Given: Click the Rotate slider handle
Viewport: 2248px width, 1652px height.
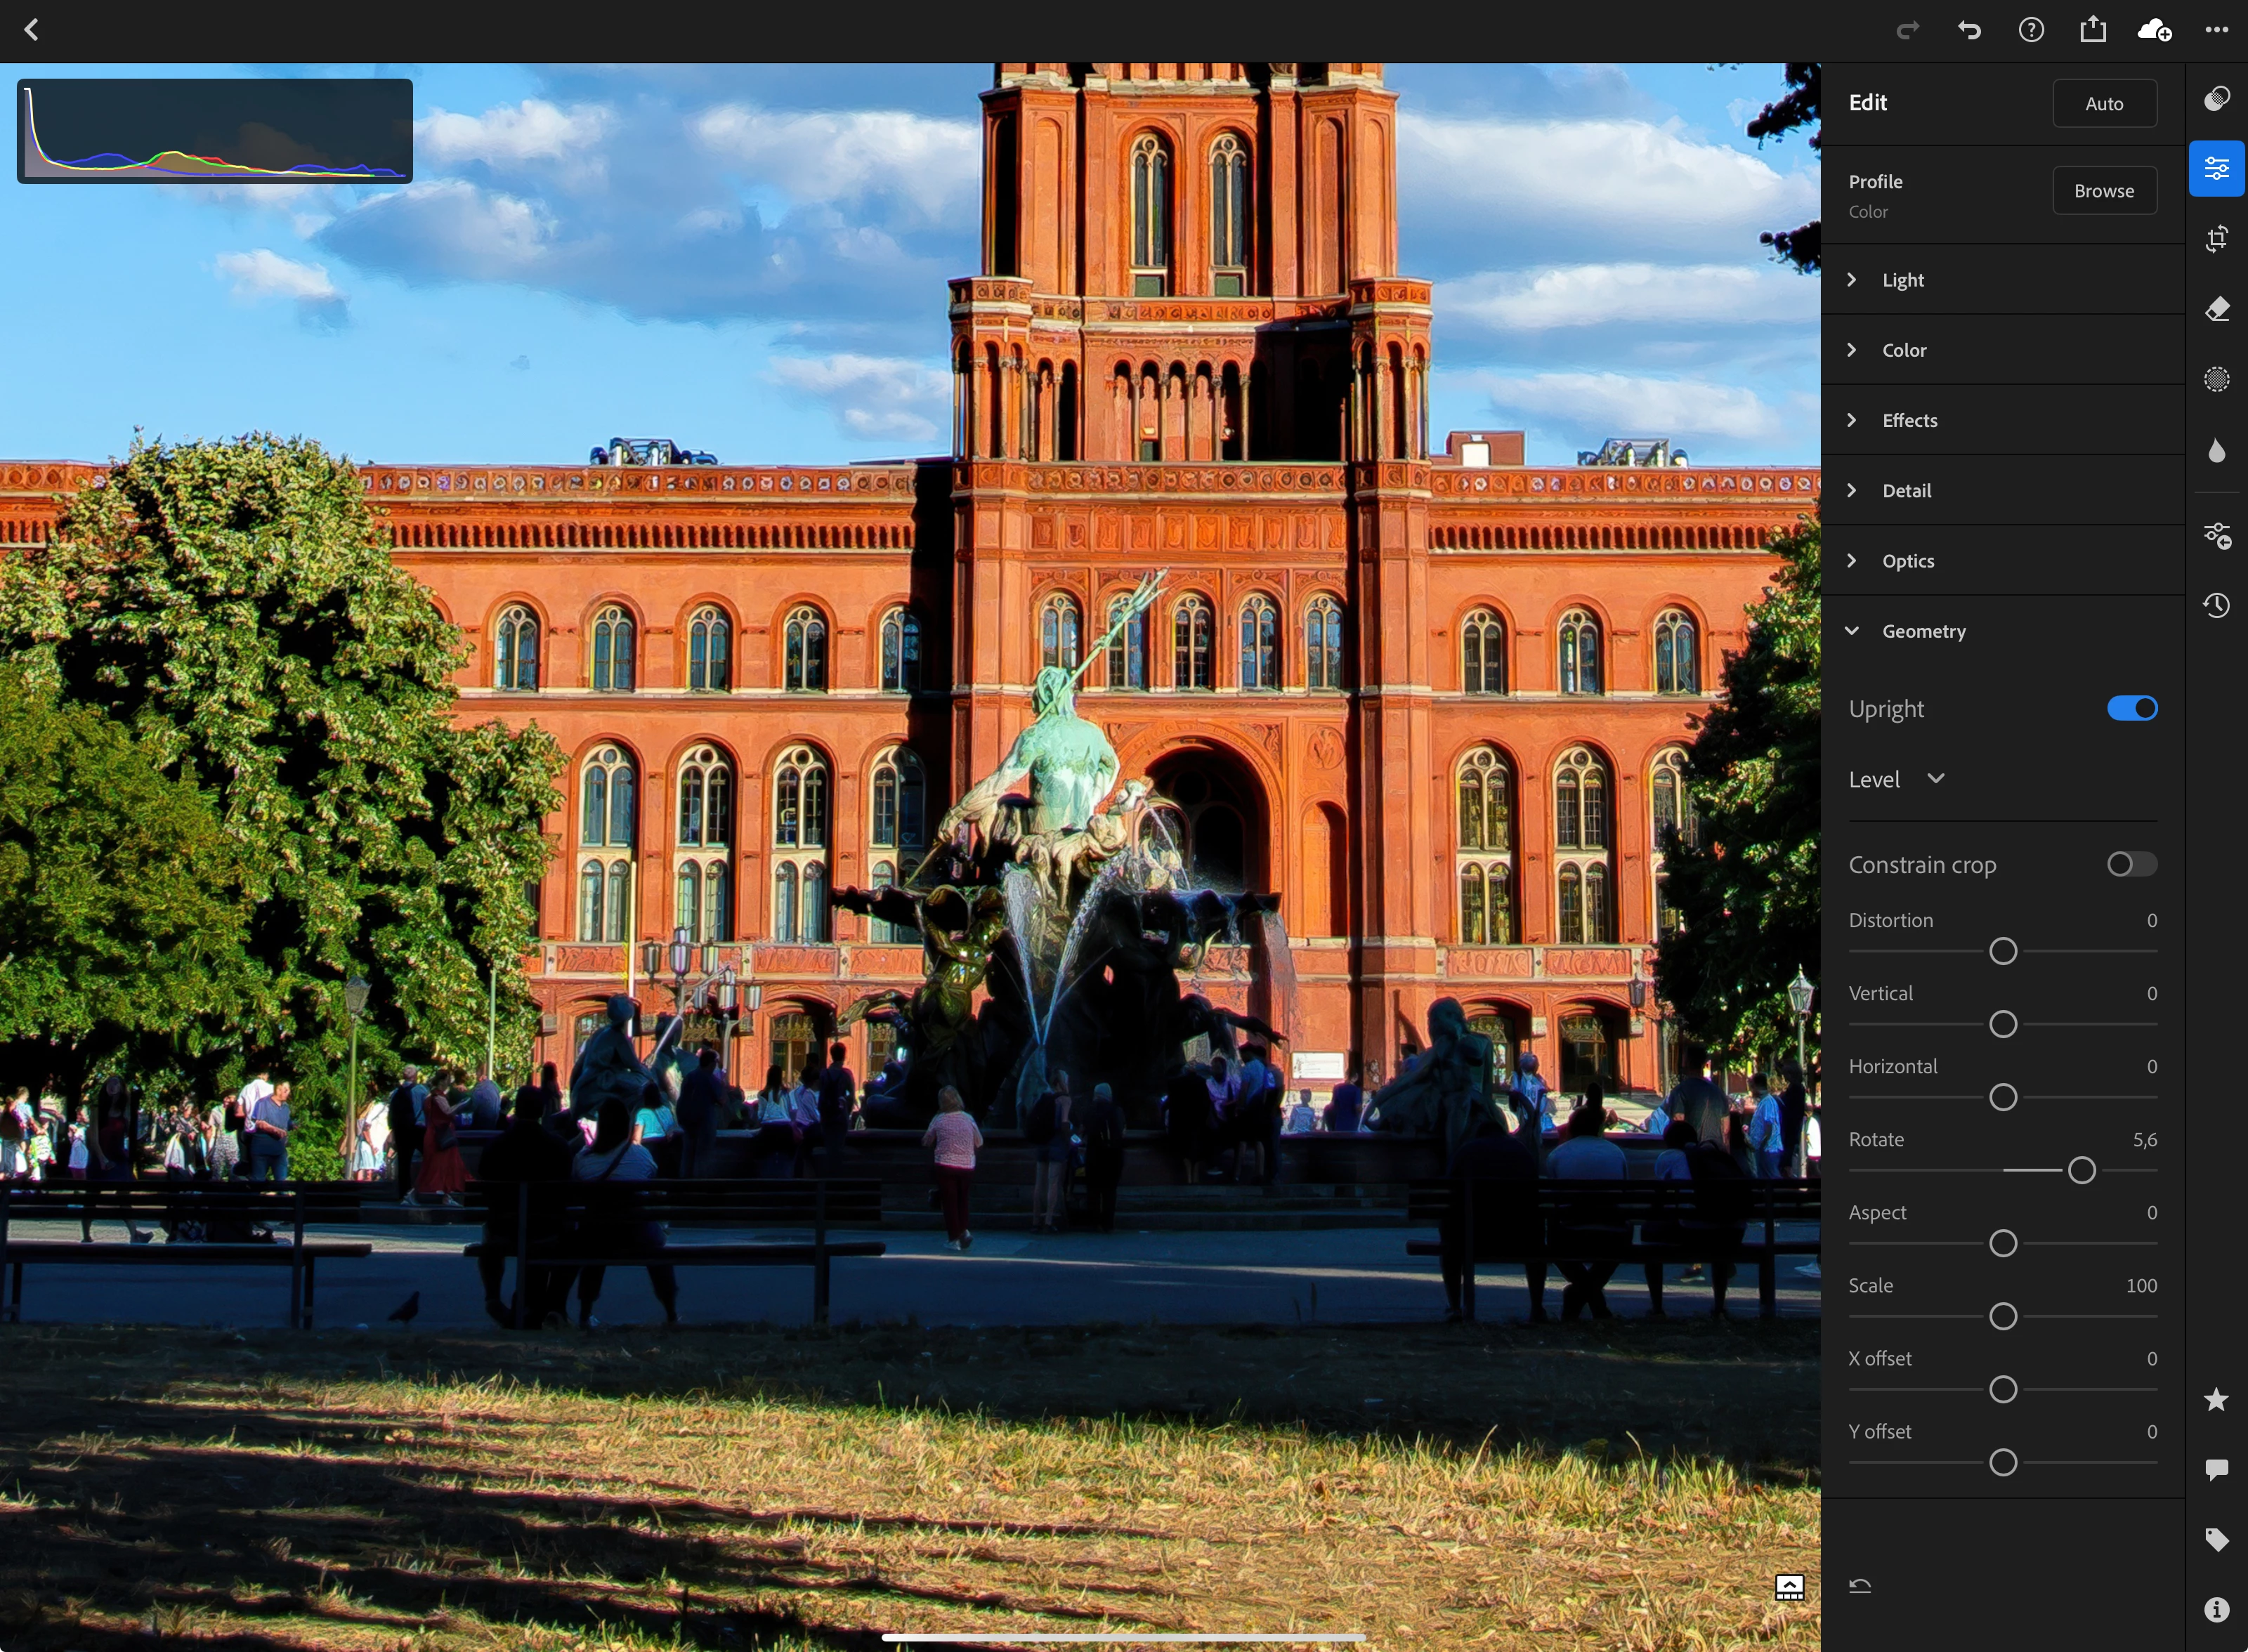Looking at the screenshot, I should [x=2081, y=1170].
